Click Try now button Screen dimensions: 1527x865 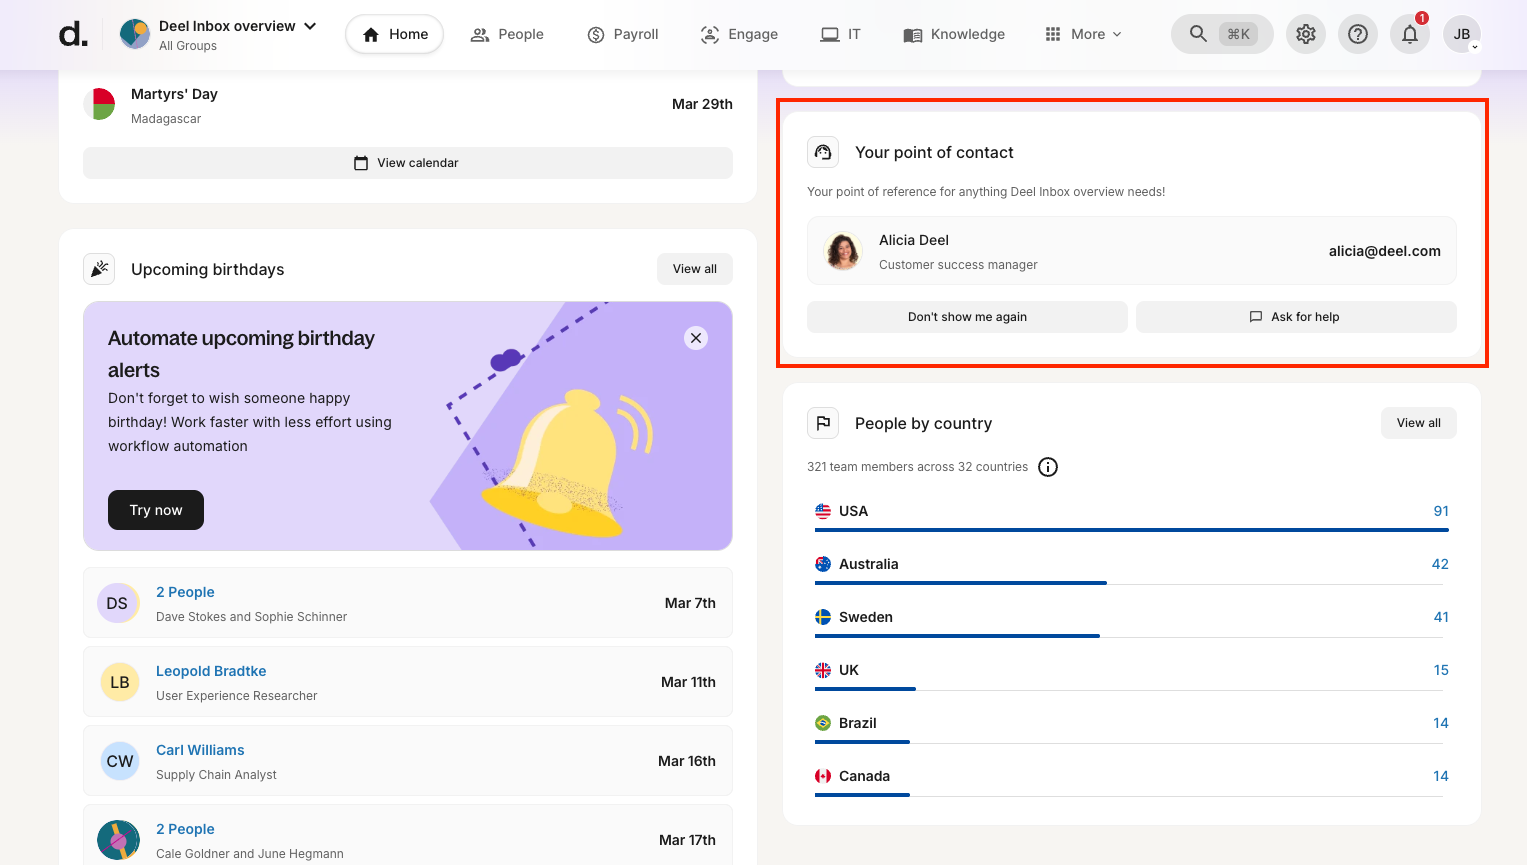(x=156, y=510)
